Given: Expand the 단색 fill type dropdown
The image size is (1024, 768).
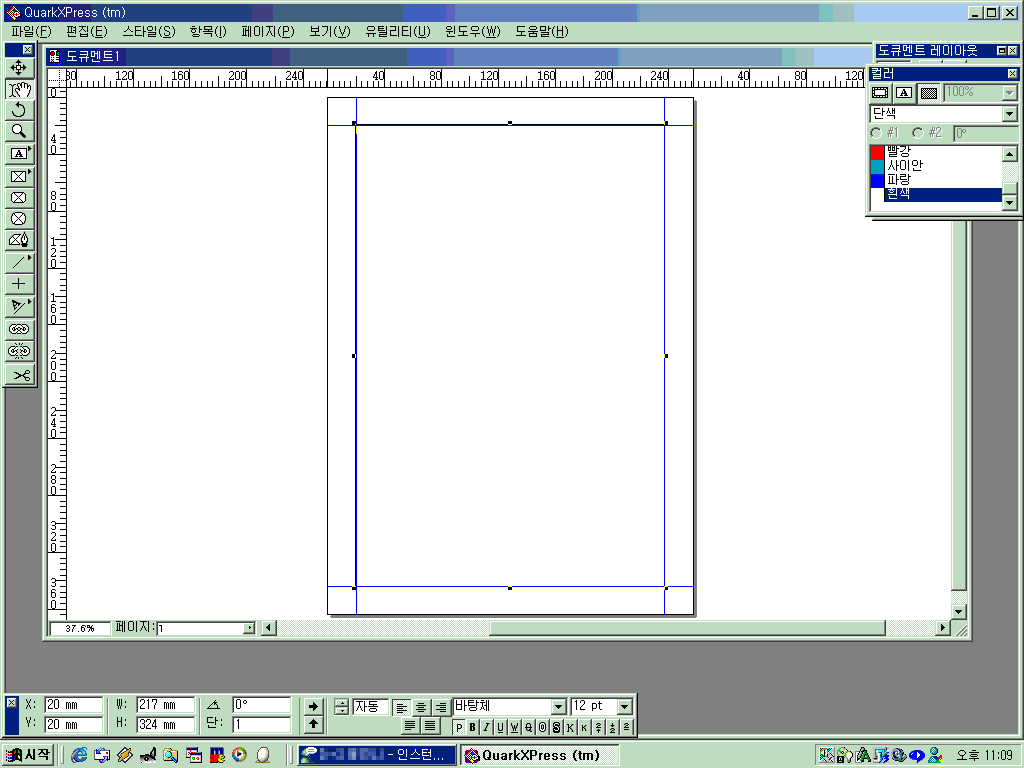Looking at the screenshot, I should [x=1009, y=114].
